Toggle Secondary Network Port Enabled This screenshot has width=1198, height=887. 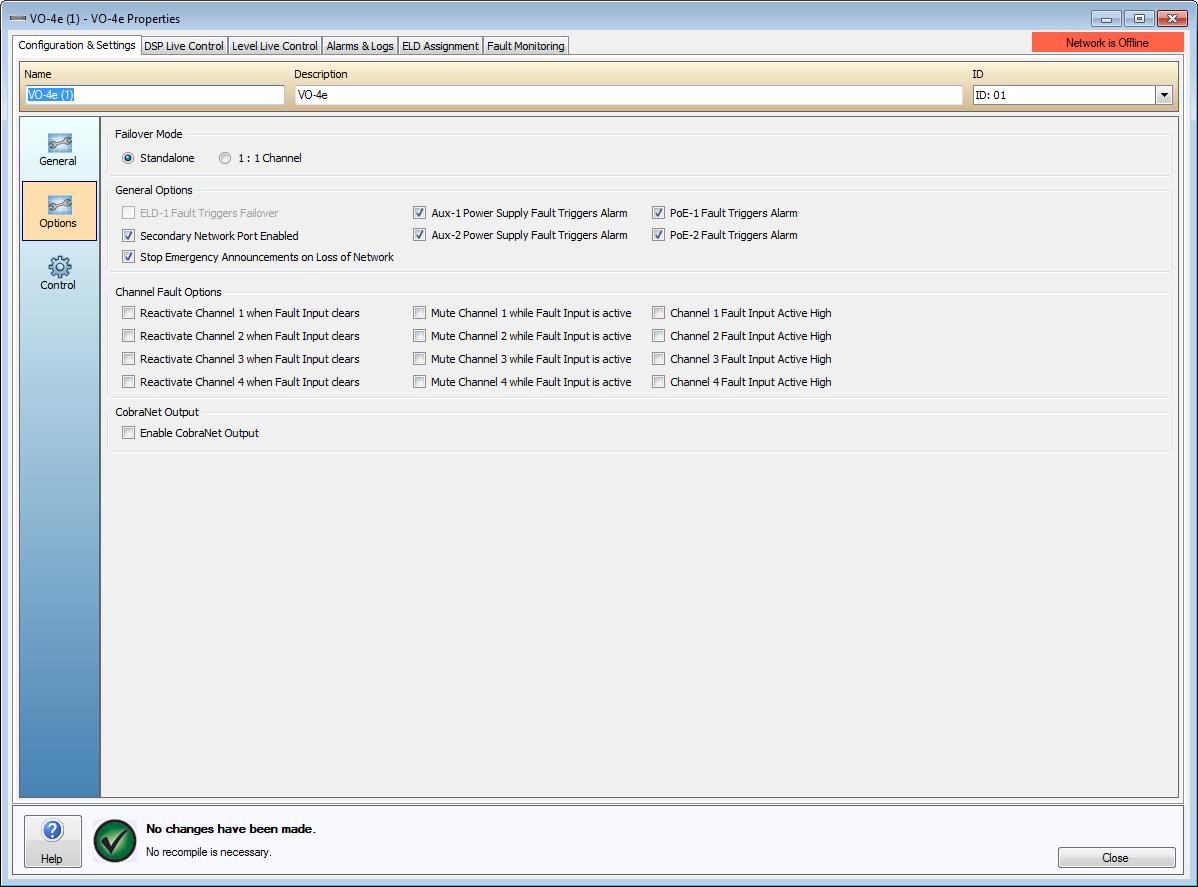(x=128, y=236)
